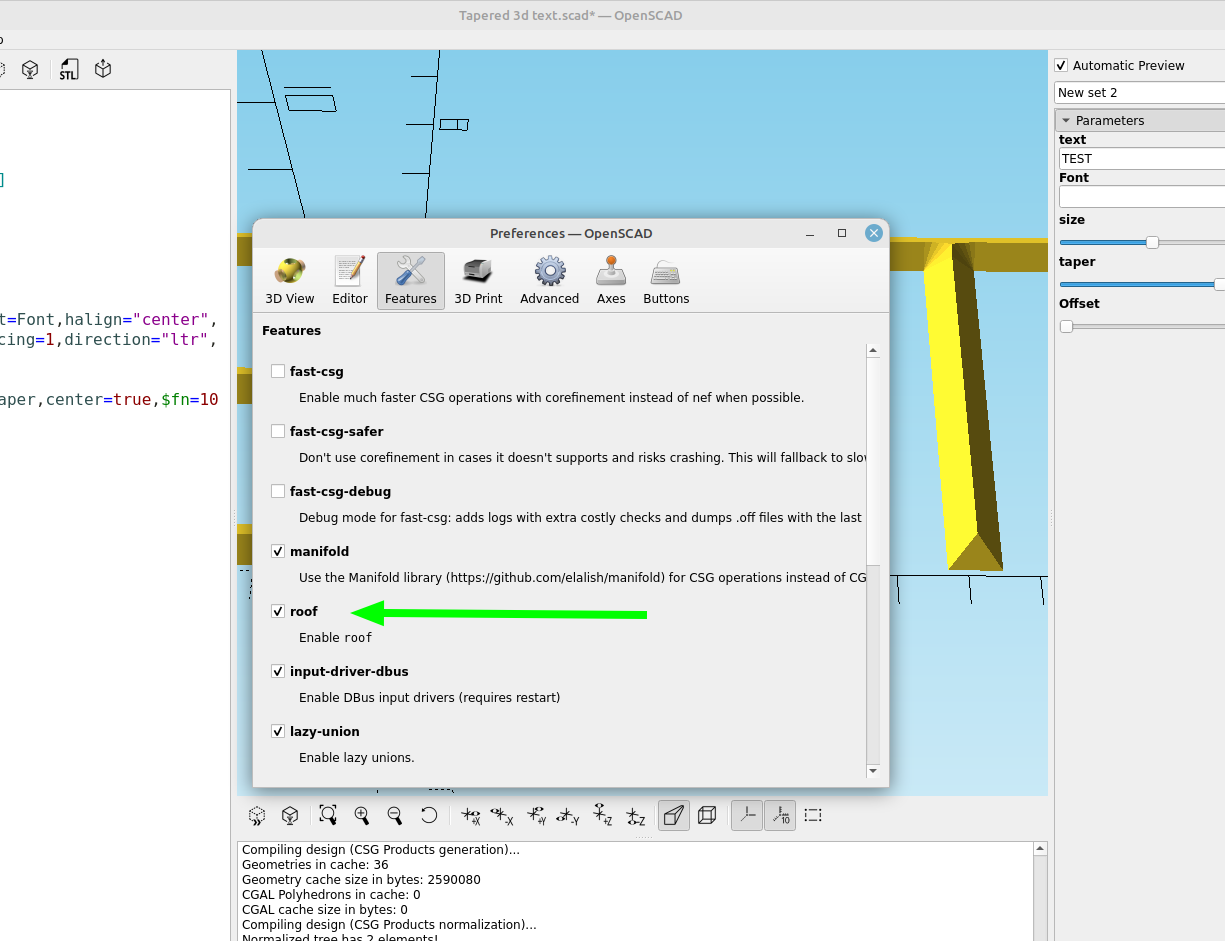
Task: Uncheck the roof feature
Action: (277, 611)
